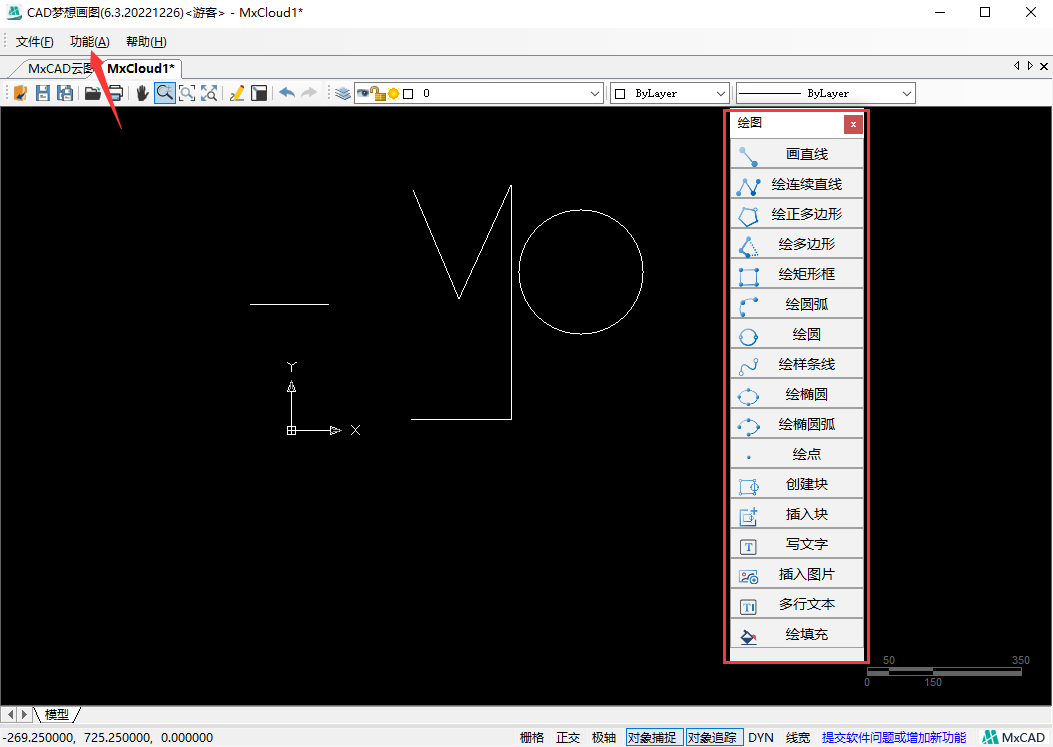The height and width of the screenshot is (747, 1053).
Task: Select 绘点 point tool
Action: pos(796,454)
